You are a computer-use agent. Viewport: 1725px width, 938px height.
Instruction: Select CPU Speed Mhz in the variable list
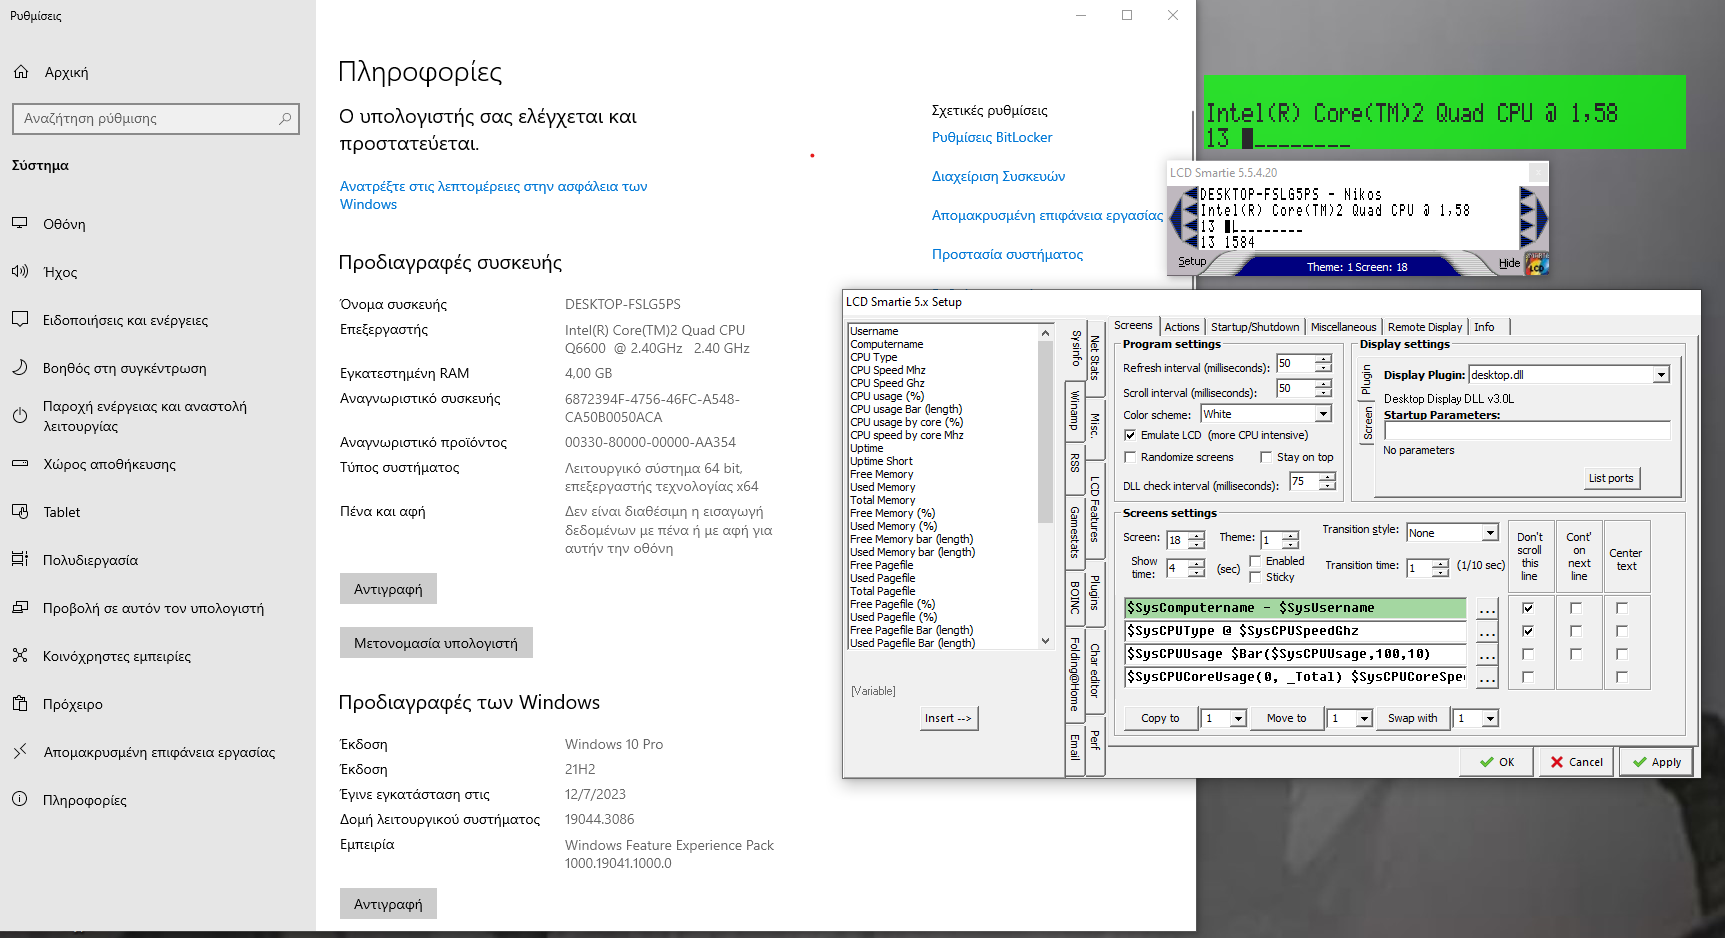click(x=886, y=370)
